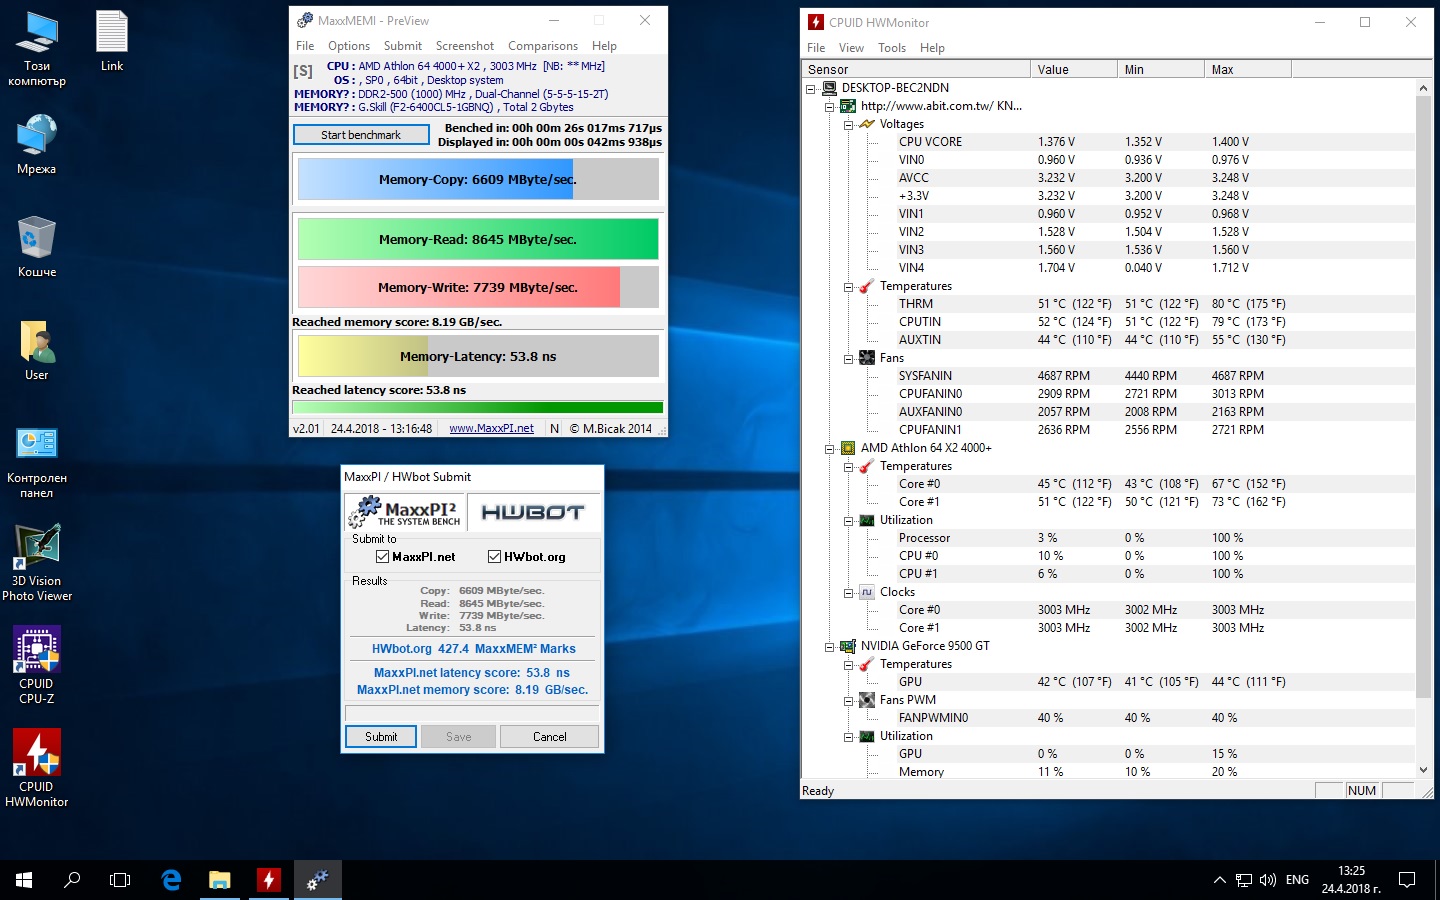Collapse the AMD Athlon 64 X2 4000+ node
The image size is (1440, 900).
pyautogui.click(x=829, y=448)
